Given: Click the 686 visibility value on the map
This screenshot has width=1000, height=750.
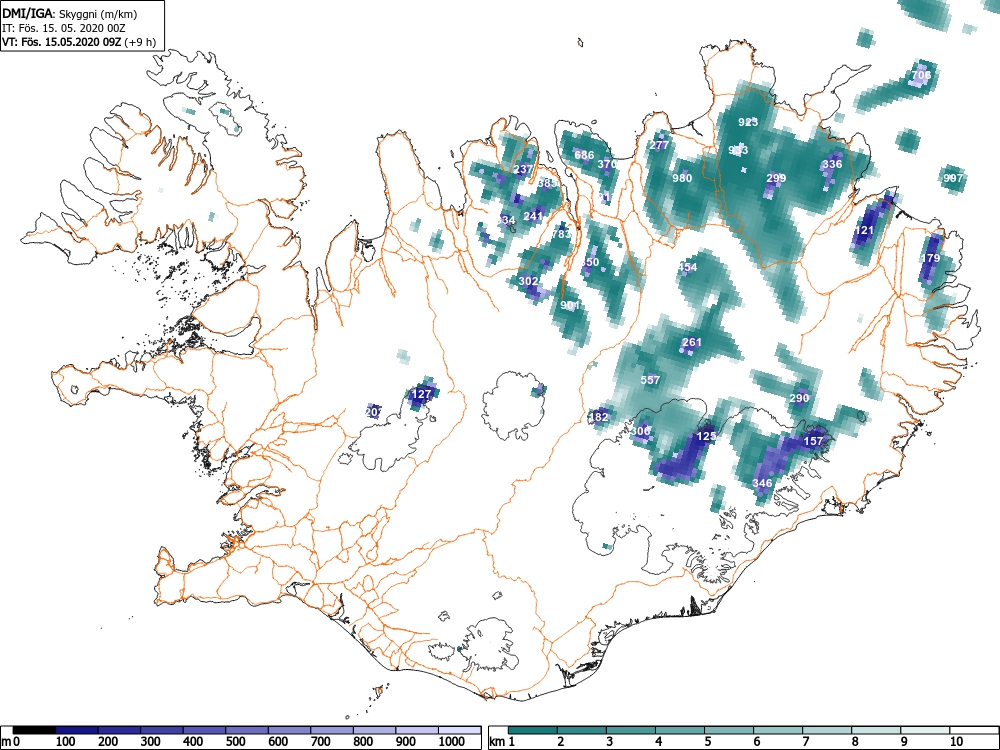Looking at the screenshot, I should 584,155.
